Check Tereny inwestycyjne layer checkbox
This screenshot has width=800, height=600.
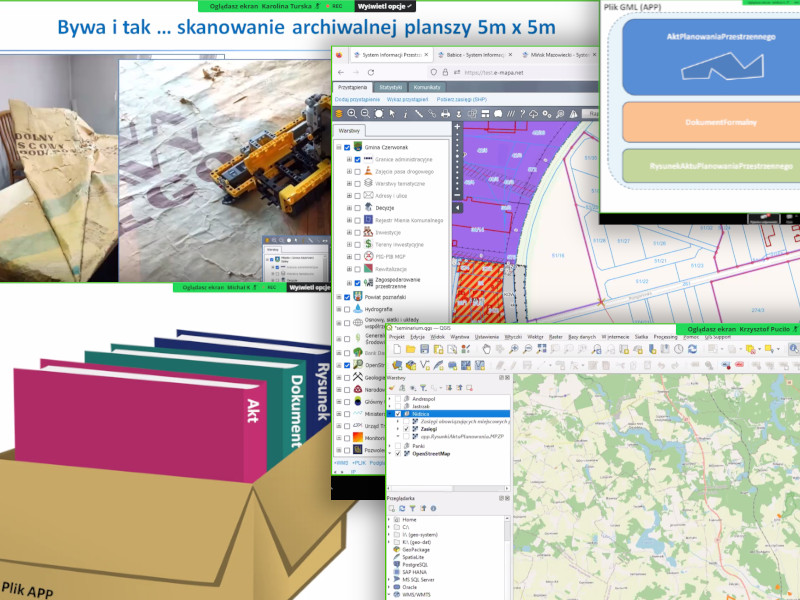point(357,245)
